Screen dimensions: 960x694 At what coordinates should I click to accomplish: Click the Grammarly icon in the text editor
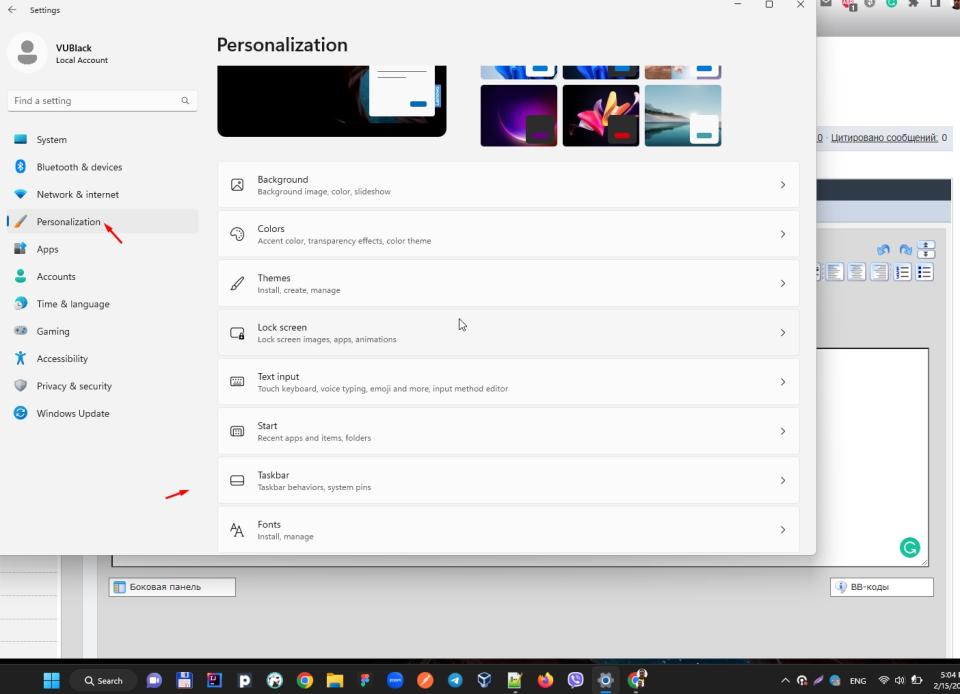(909, 547)
